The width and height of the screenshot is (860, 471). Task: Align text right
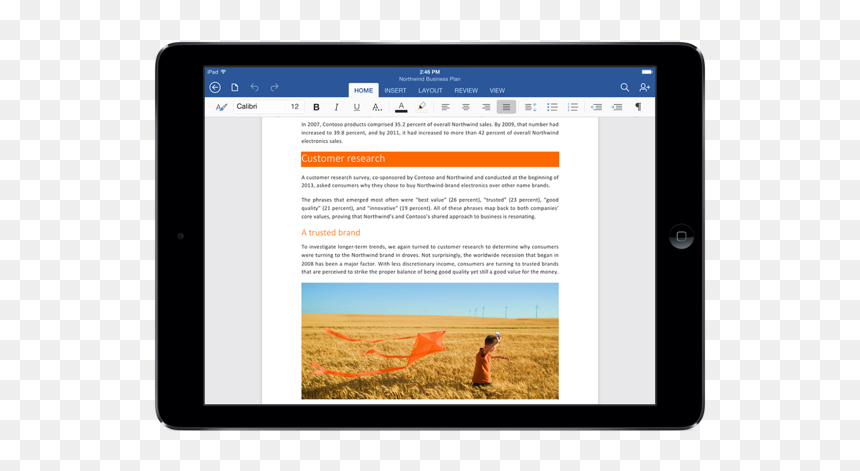[x=486, y=107]
